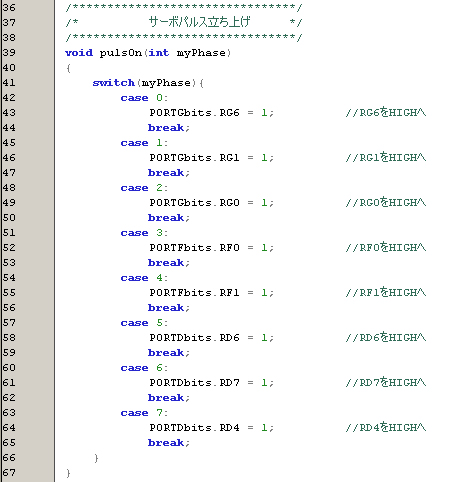
Task: Click the header comment サーボパルス立ち上げ
Action: [199, 22]
